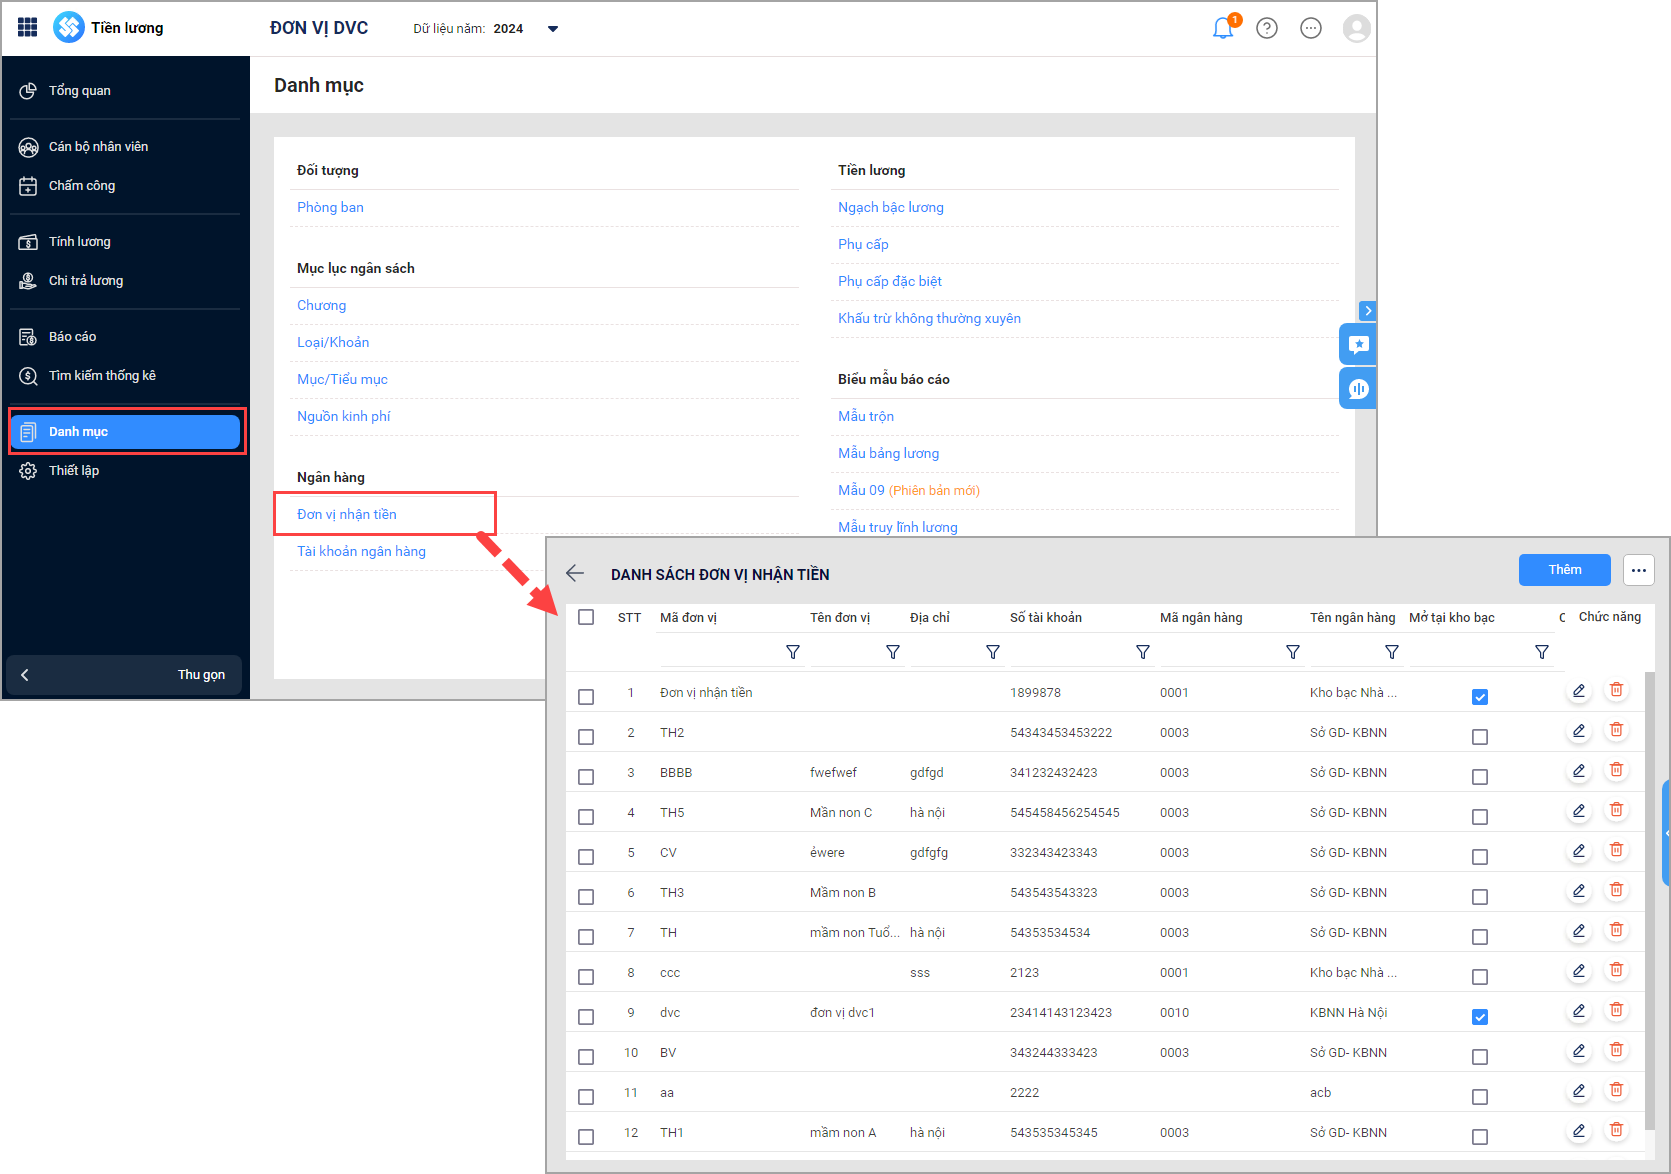Image resolution: width=1671 pixels, height=1174 pixels.
Task: Uncheck Mở tại kho bạc for the dvc row
Action: pyautogui.click(x=1480, y=1017)
